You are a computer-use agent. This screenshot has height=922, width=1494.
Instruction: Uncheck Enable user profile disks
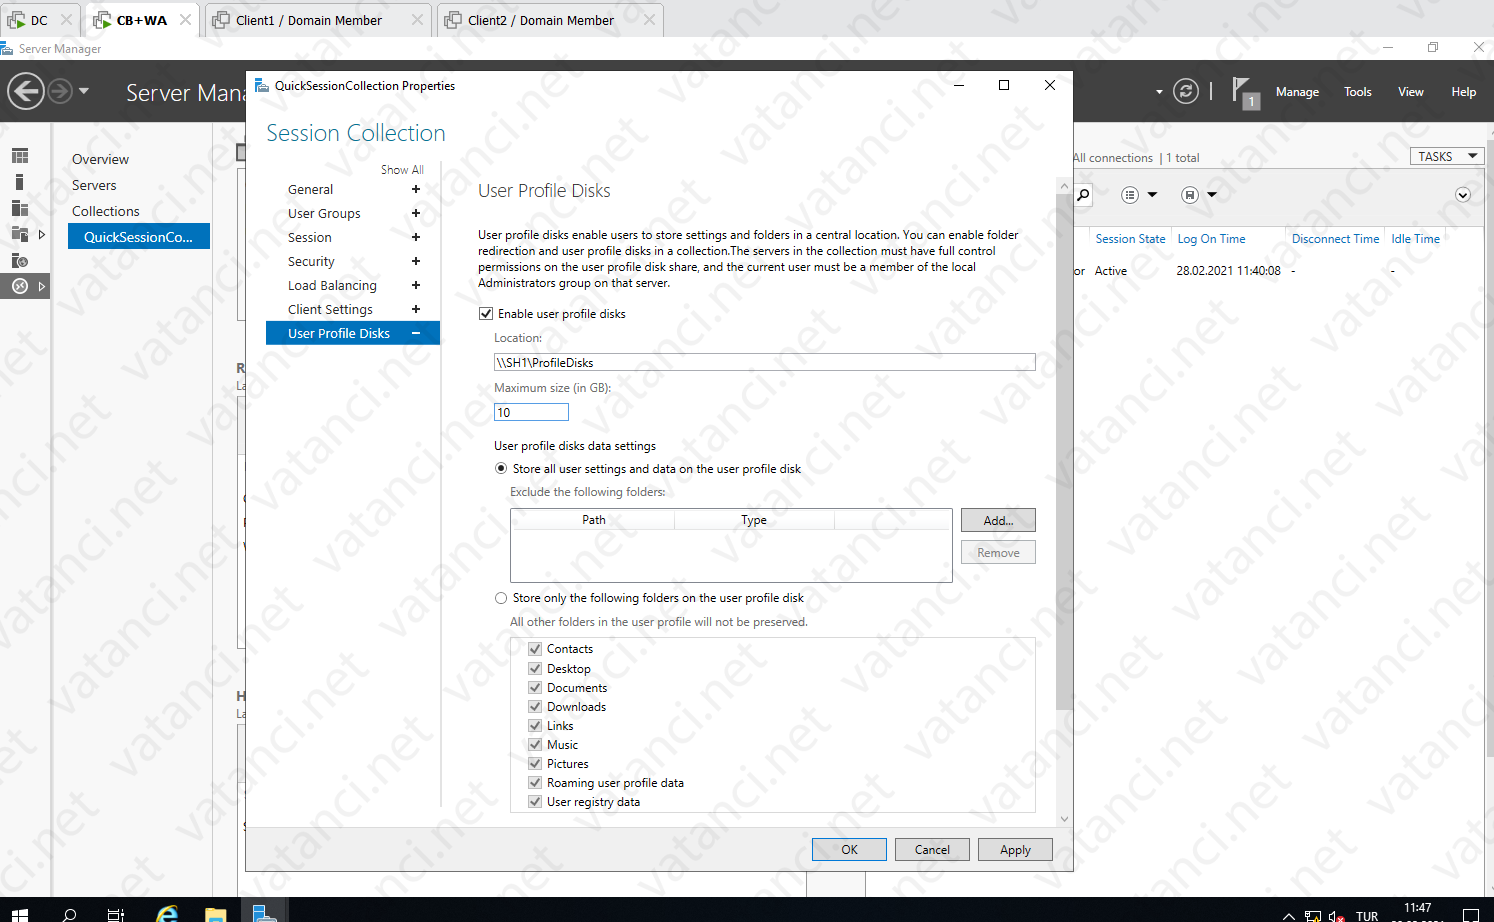point(486,313)
